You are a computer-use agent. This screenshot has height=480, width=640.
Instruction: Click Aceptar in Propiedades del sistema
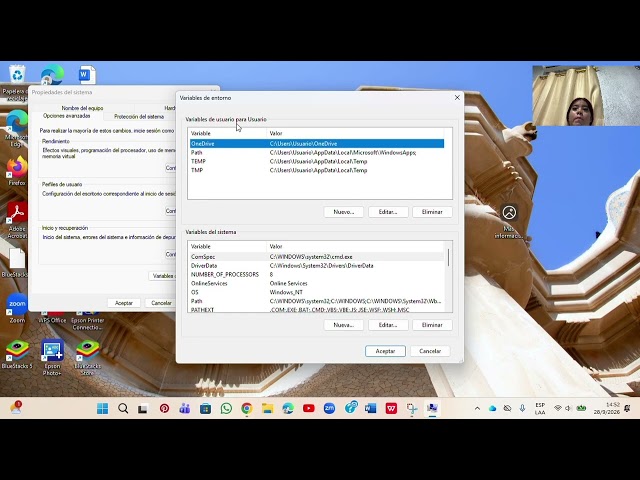click(124, 303)
